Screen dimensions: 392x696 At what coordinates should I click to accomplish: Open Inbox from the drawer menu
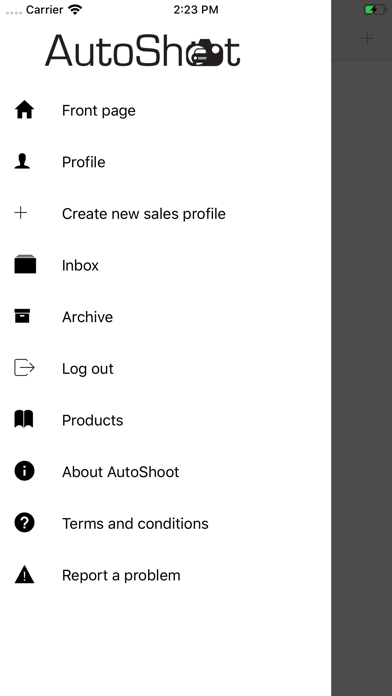[166, 265]
